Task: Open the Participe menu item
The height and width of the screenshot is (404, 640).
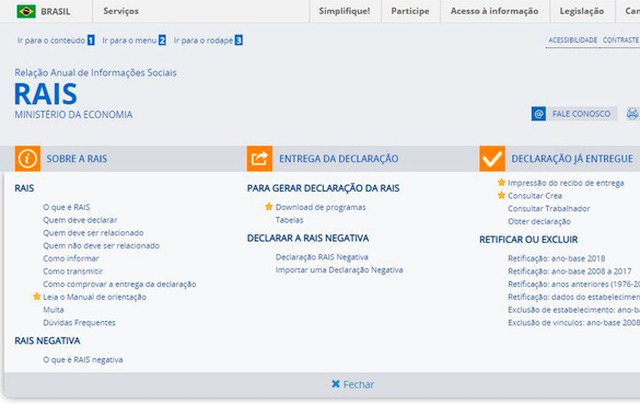Action: 411,11
